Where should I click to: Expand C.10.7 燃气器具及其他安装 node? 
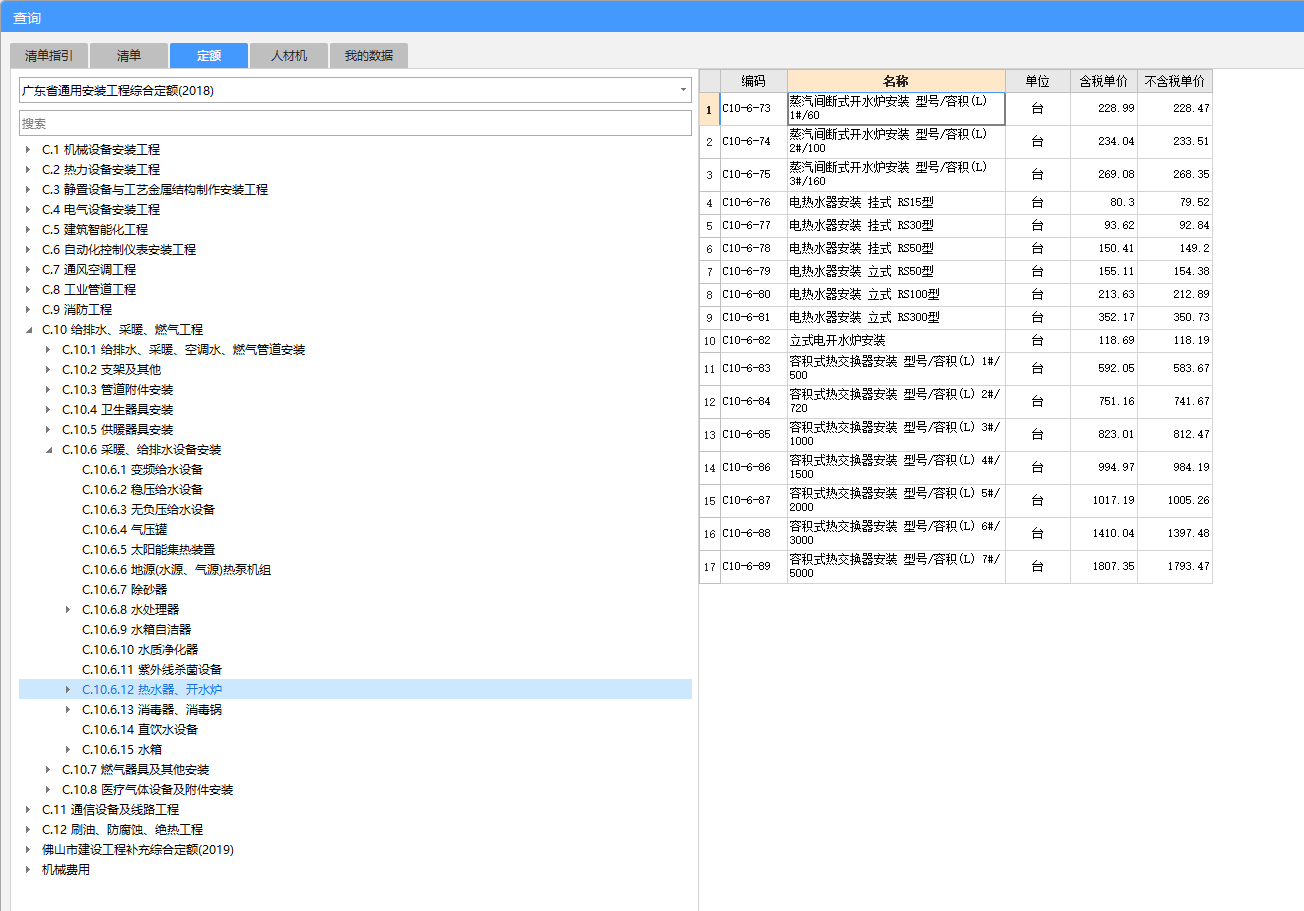[x=48, y=770]
